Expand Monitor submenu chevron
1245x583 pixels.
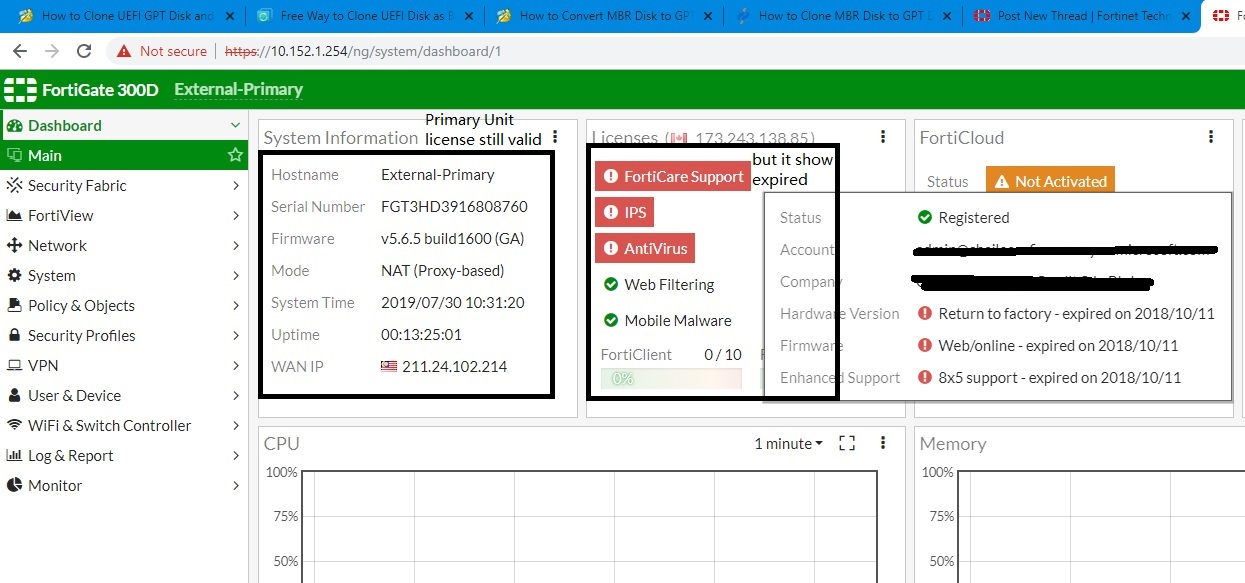click(235, 485)
